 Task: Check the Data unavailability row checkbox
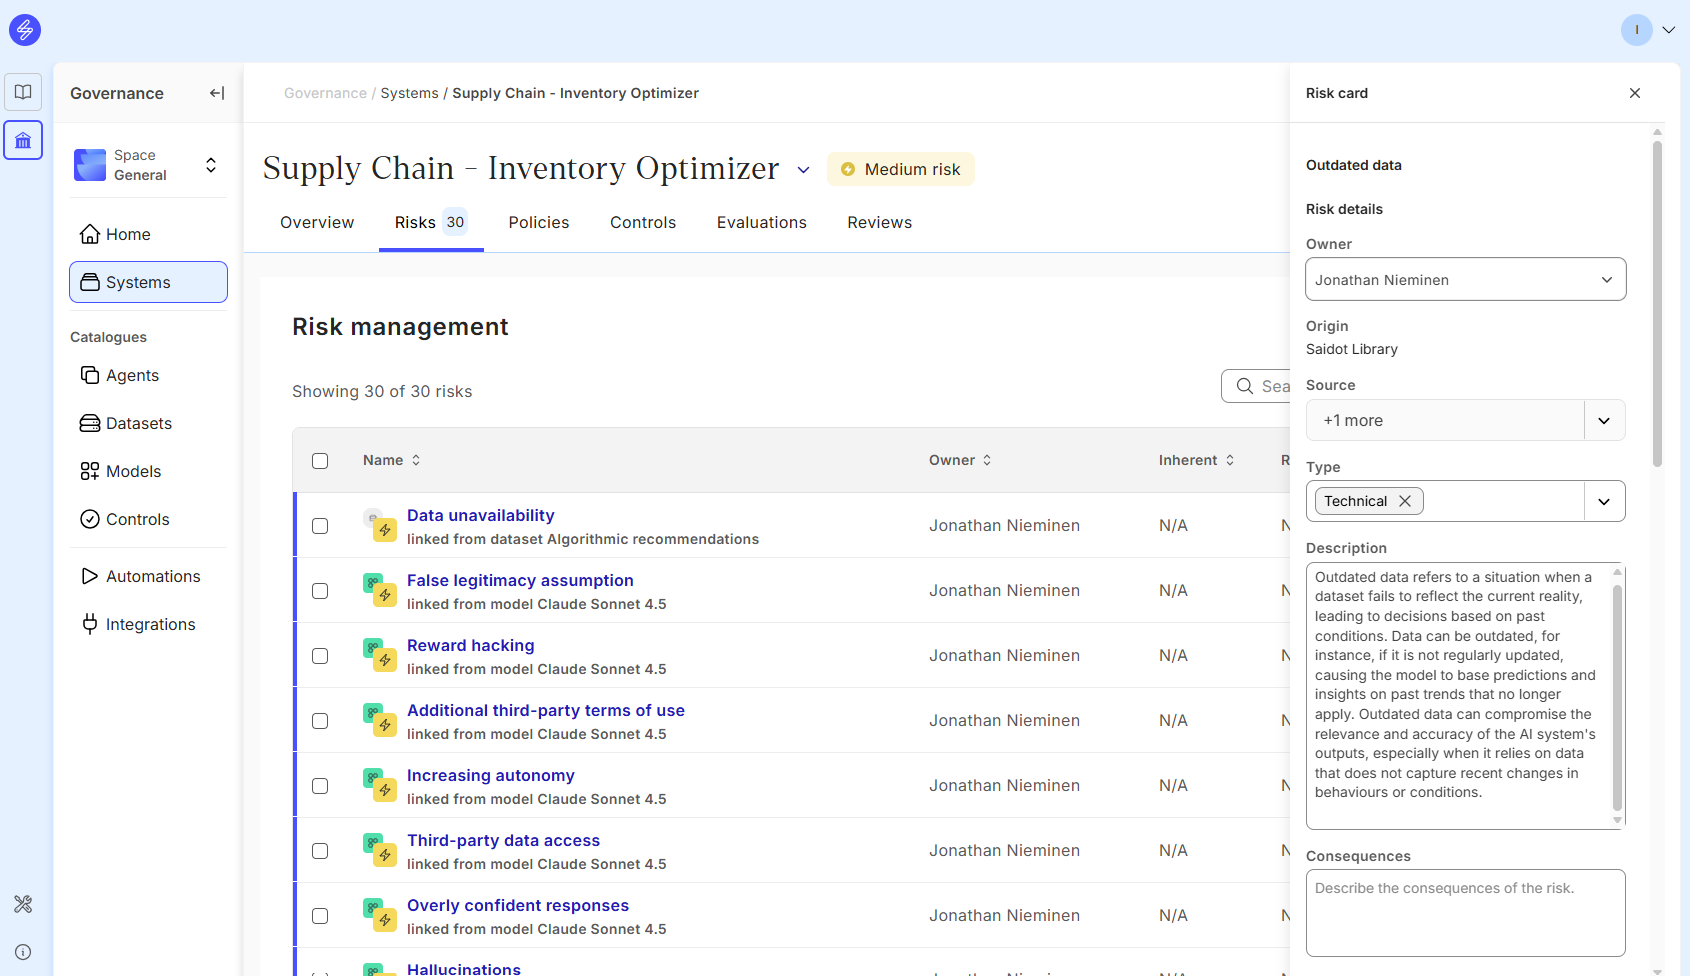320,526
